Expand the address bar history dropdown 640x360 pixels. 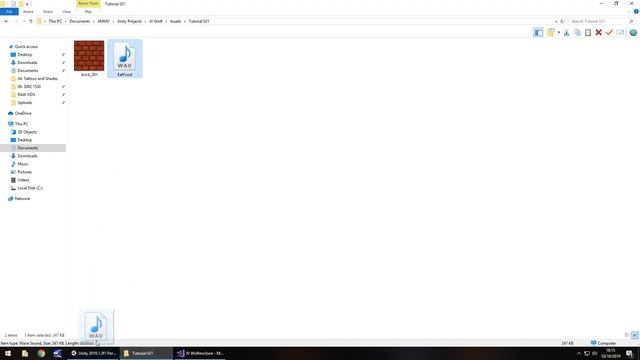pyautogui.click(x=556, y=21)
